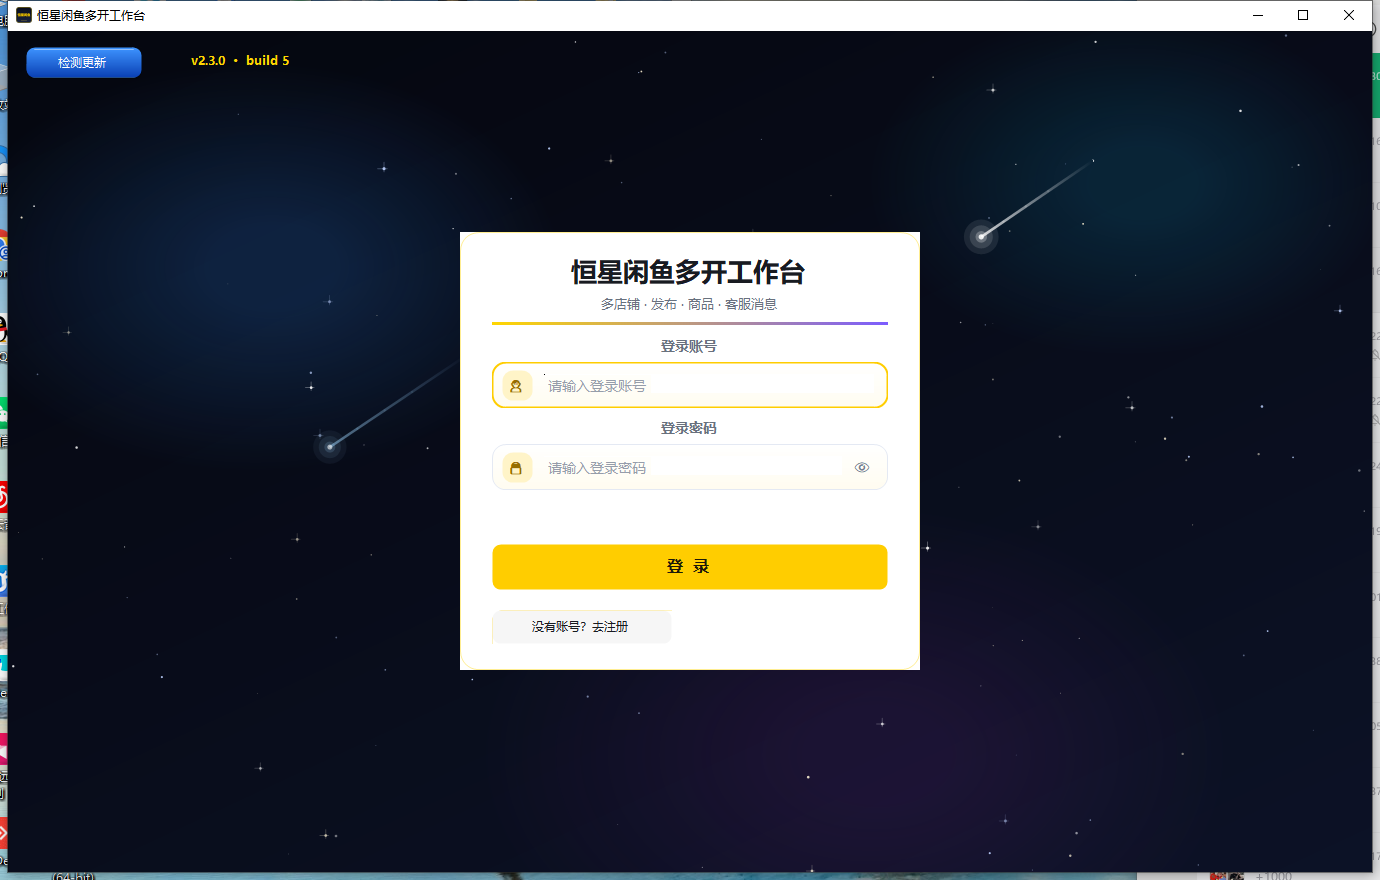Click the 登录账号 field label

click(689, 346)
